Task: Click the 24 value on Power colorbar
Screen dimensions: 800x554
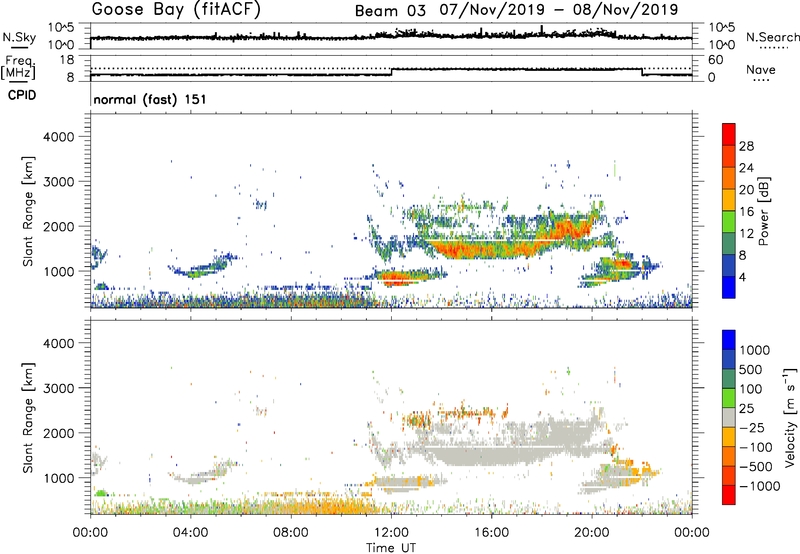Action: point(746,168)
